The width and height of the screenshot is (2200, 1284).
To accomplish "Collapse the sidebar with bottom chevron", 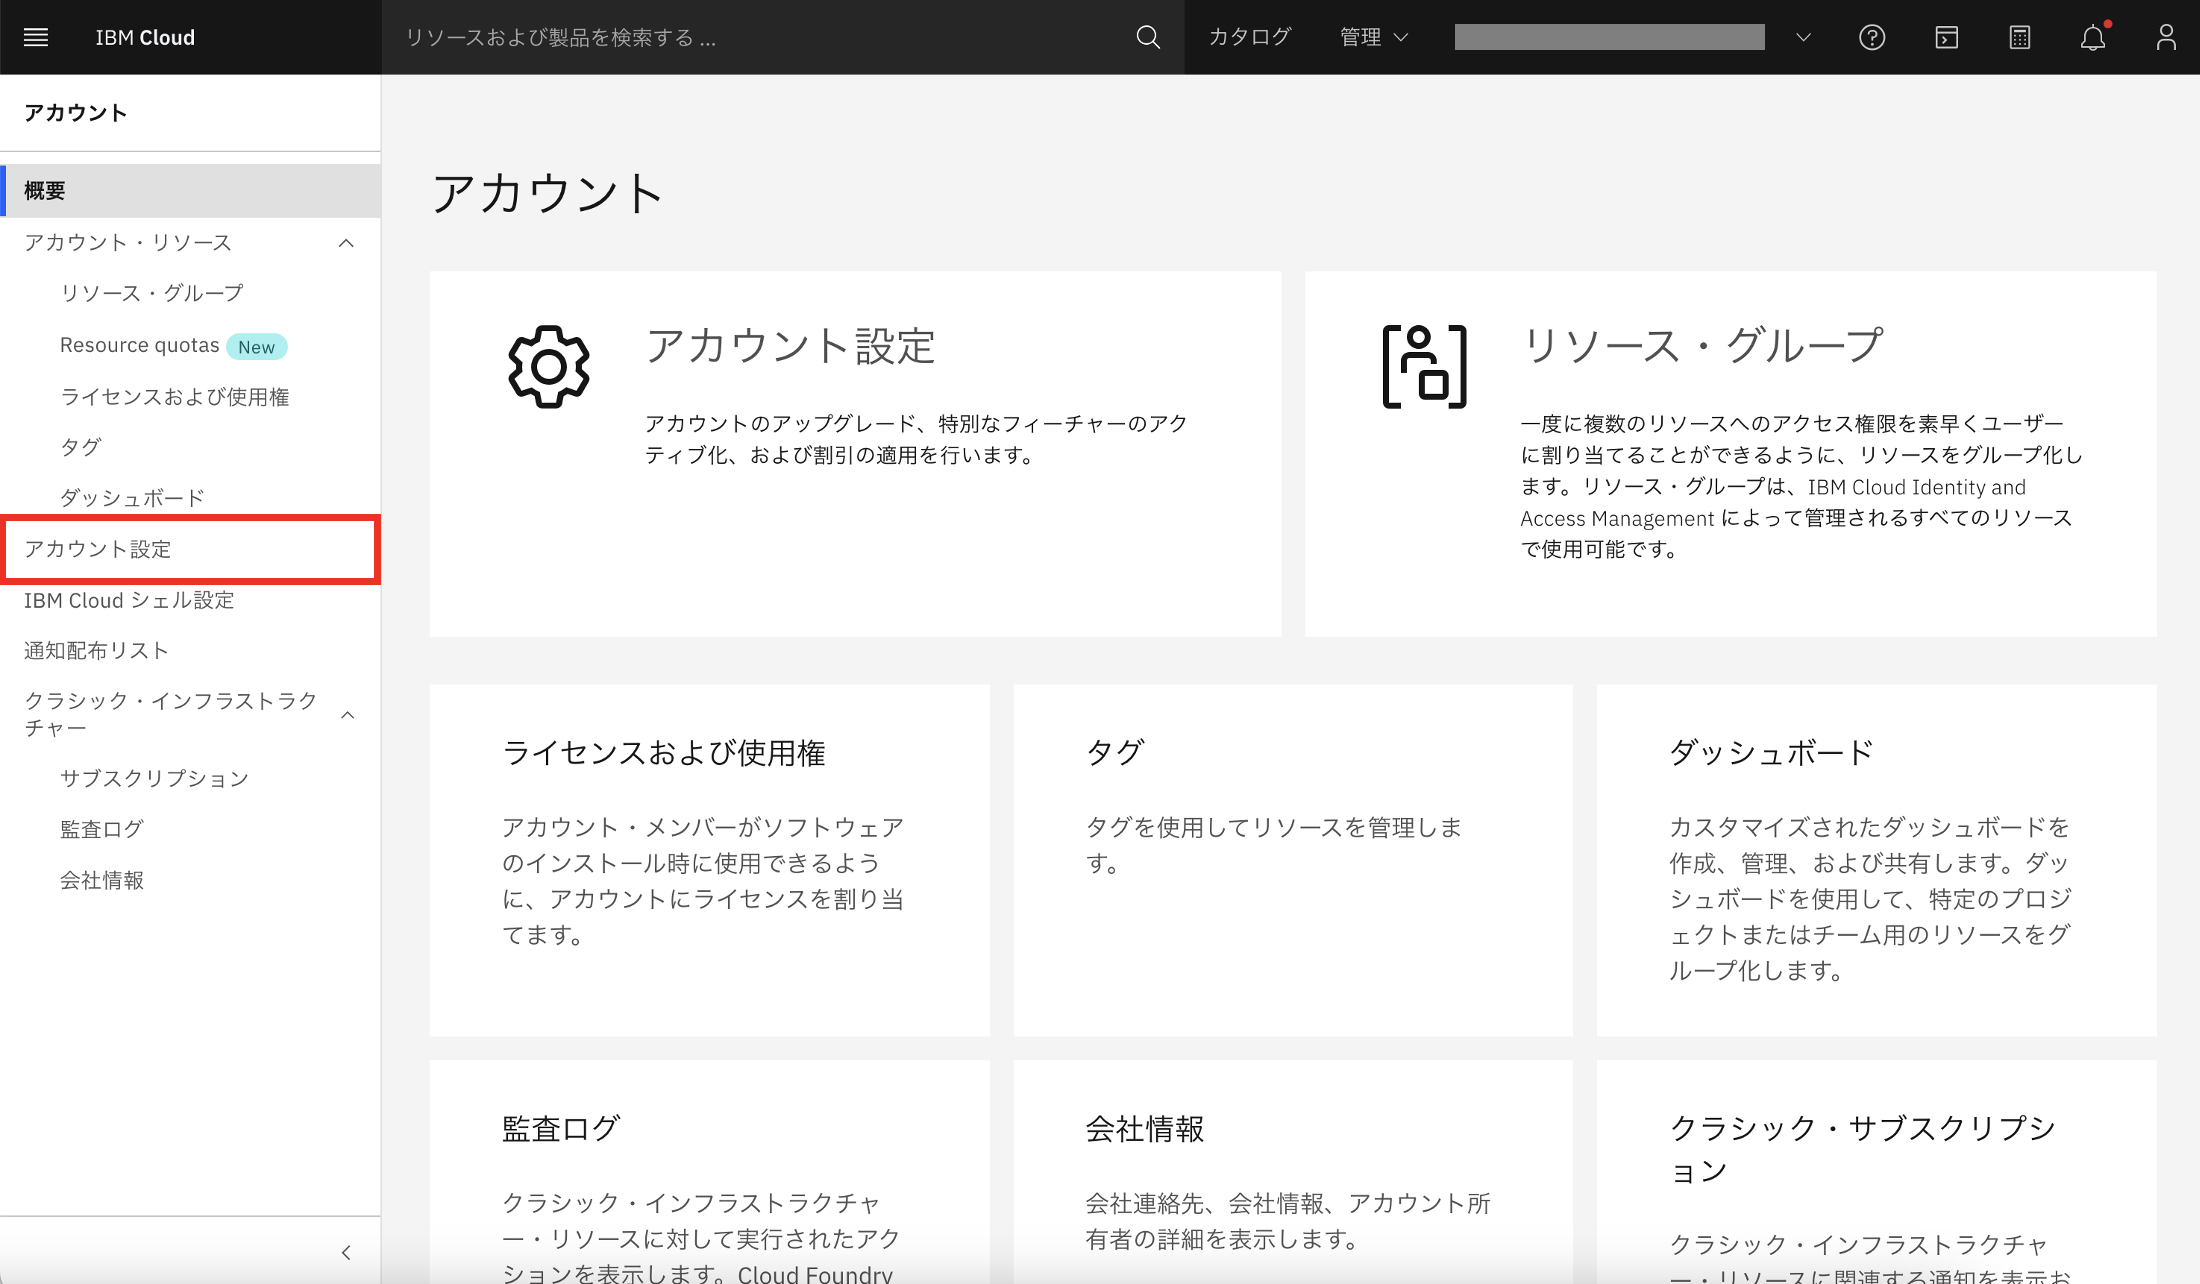I will (346, 1252).
